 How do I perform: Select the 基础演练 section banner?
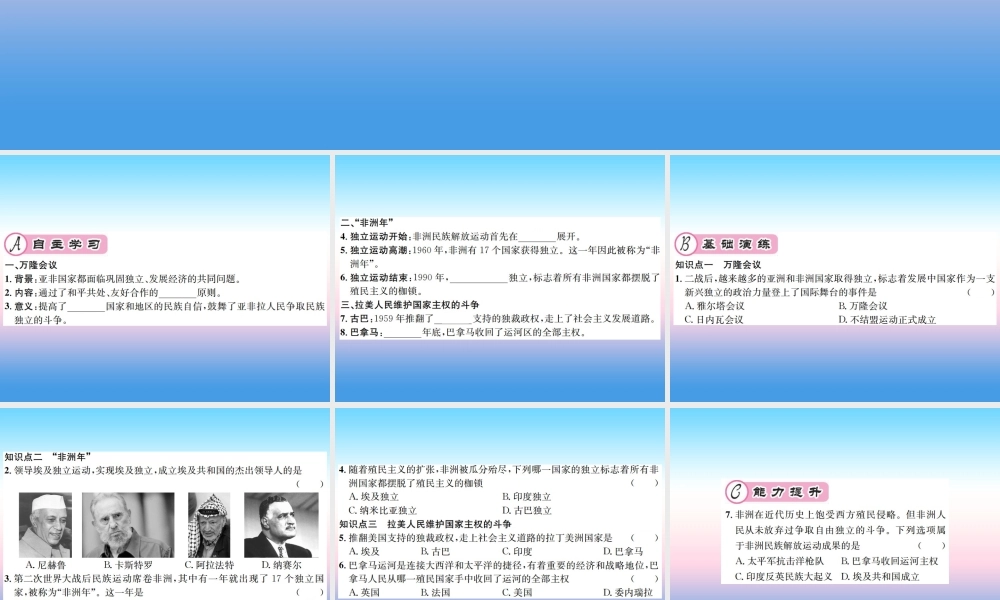[726, 244]
